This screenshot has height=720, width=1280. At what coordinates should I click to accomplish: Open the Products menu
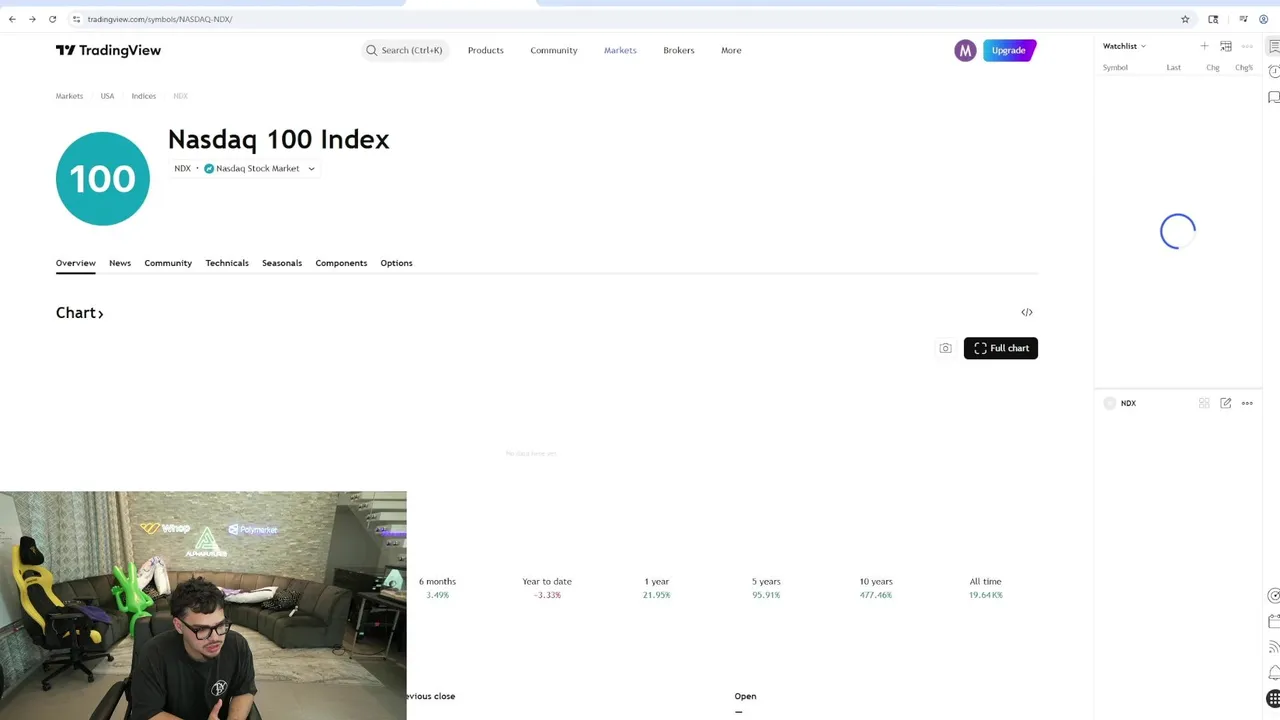(485, 50)
